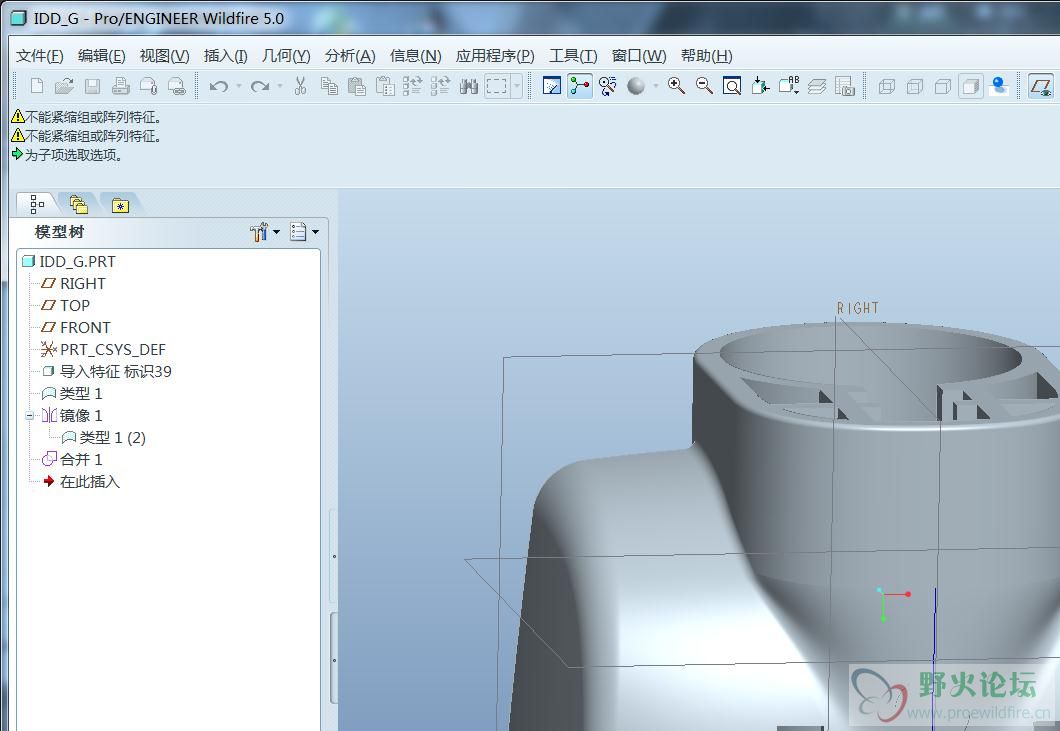
Task: Open the Redo history dropdown arrow
Action: [279, 87]
